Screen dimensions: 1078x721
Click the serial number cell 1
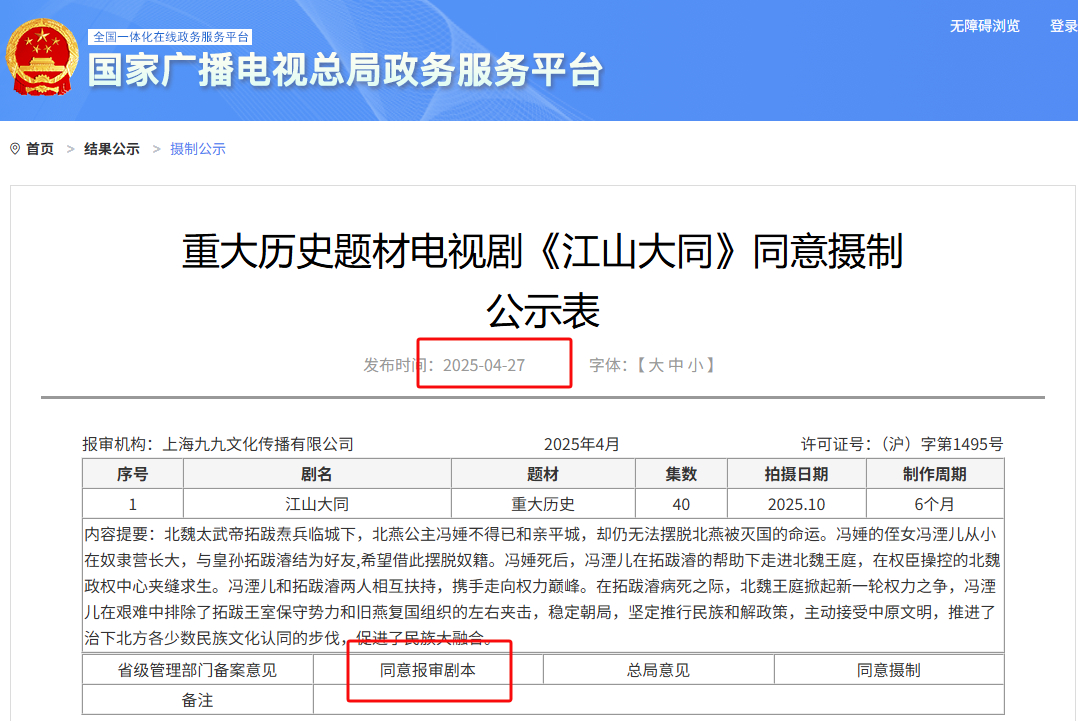pos(133,504)
